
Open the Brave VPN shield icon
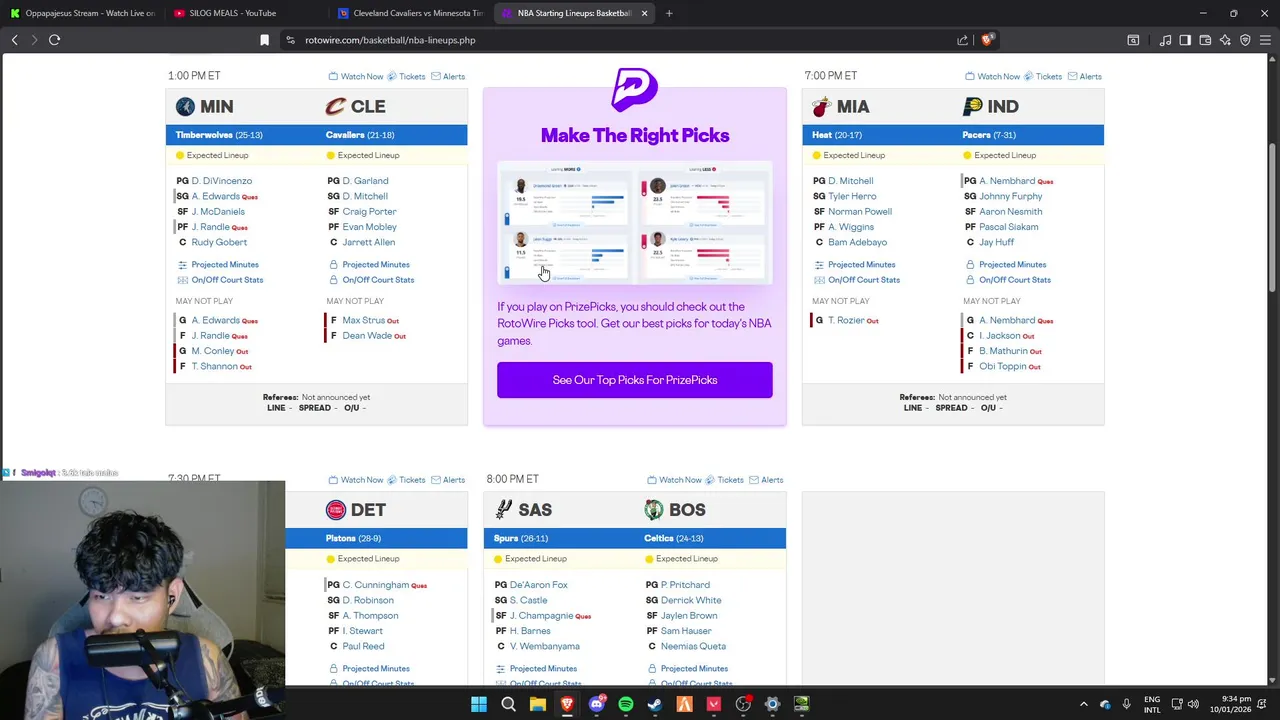(1245, 40)
